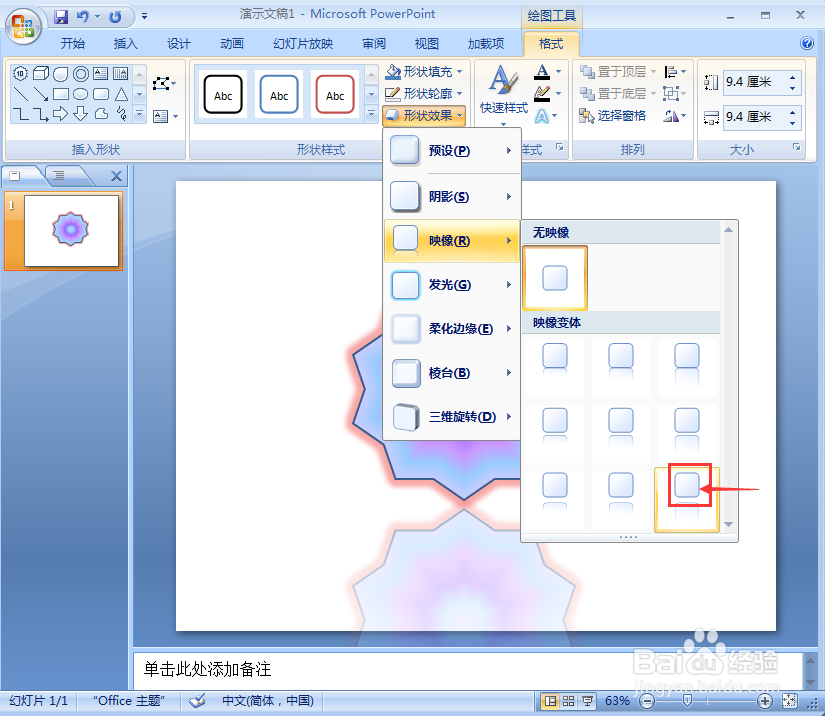The image size is (825, 716).
Task: Select the straight line shape
Action: click(20, 94)
